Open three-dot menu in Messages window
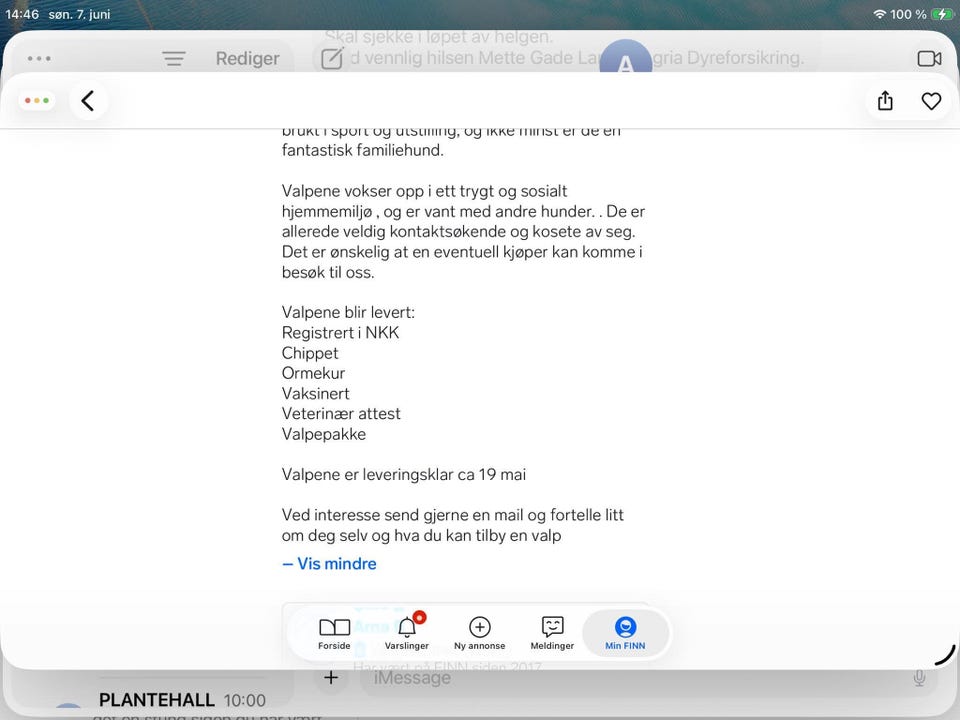Screen dimensions: 960x720 pyautogui.click(x=39, y=59)
